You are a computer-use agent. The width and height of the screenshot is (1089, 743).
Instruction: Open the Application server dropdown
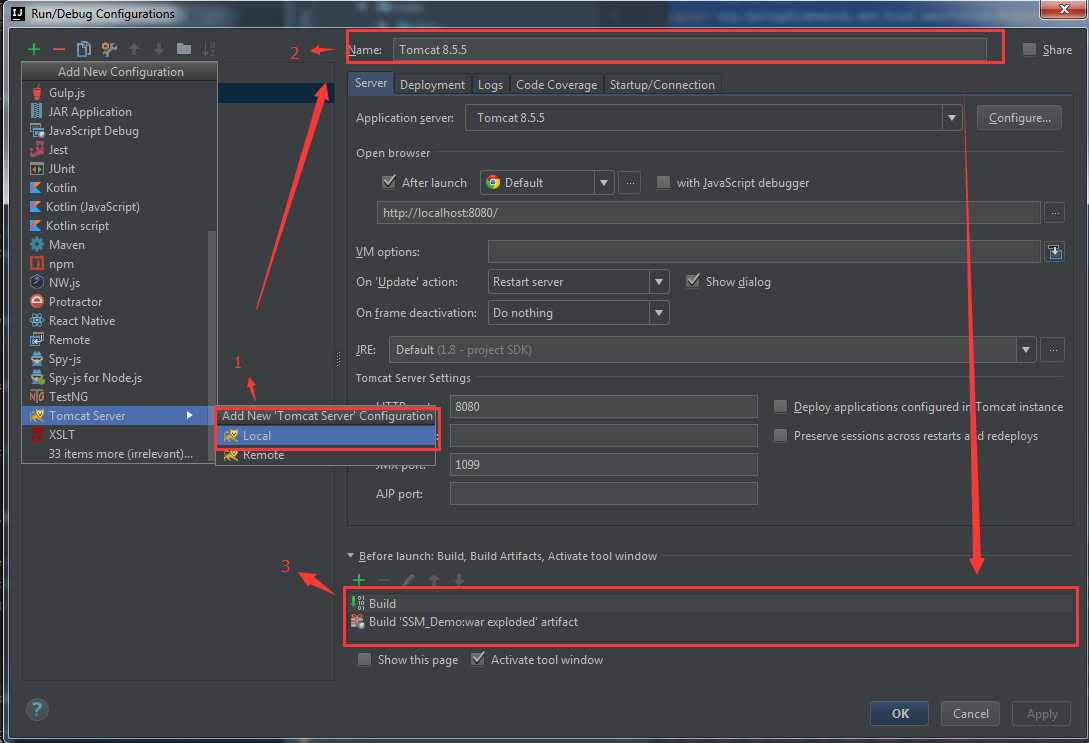951,118
